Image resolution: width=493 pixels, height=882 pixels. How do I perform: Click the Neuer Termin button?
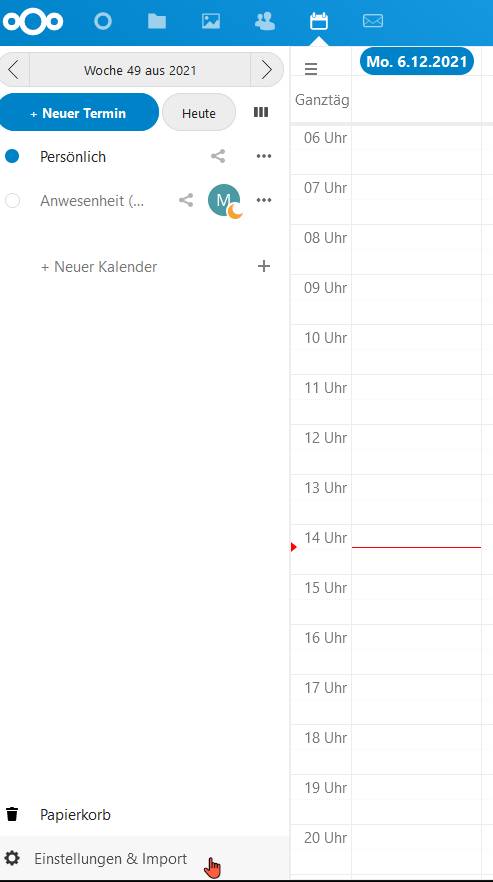coord(78,113)
